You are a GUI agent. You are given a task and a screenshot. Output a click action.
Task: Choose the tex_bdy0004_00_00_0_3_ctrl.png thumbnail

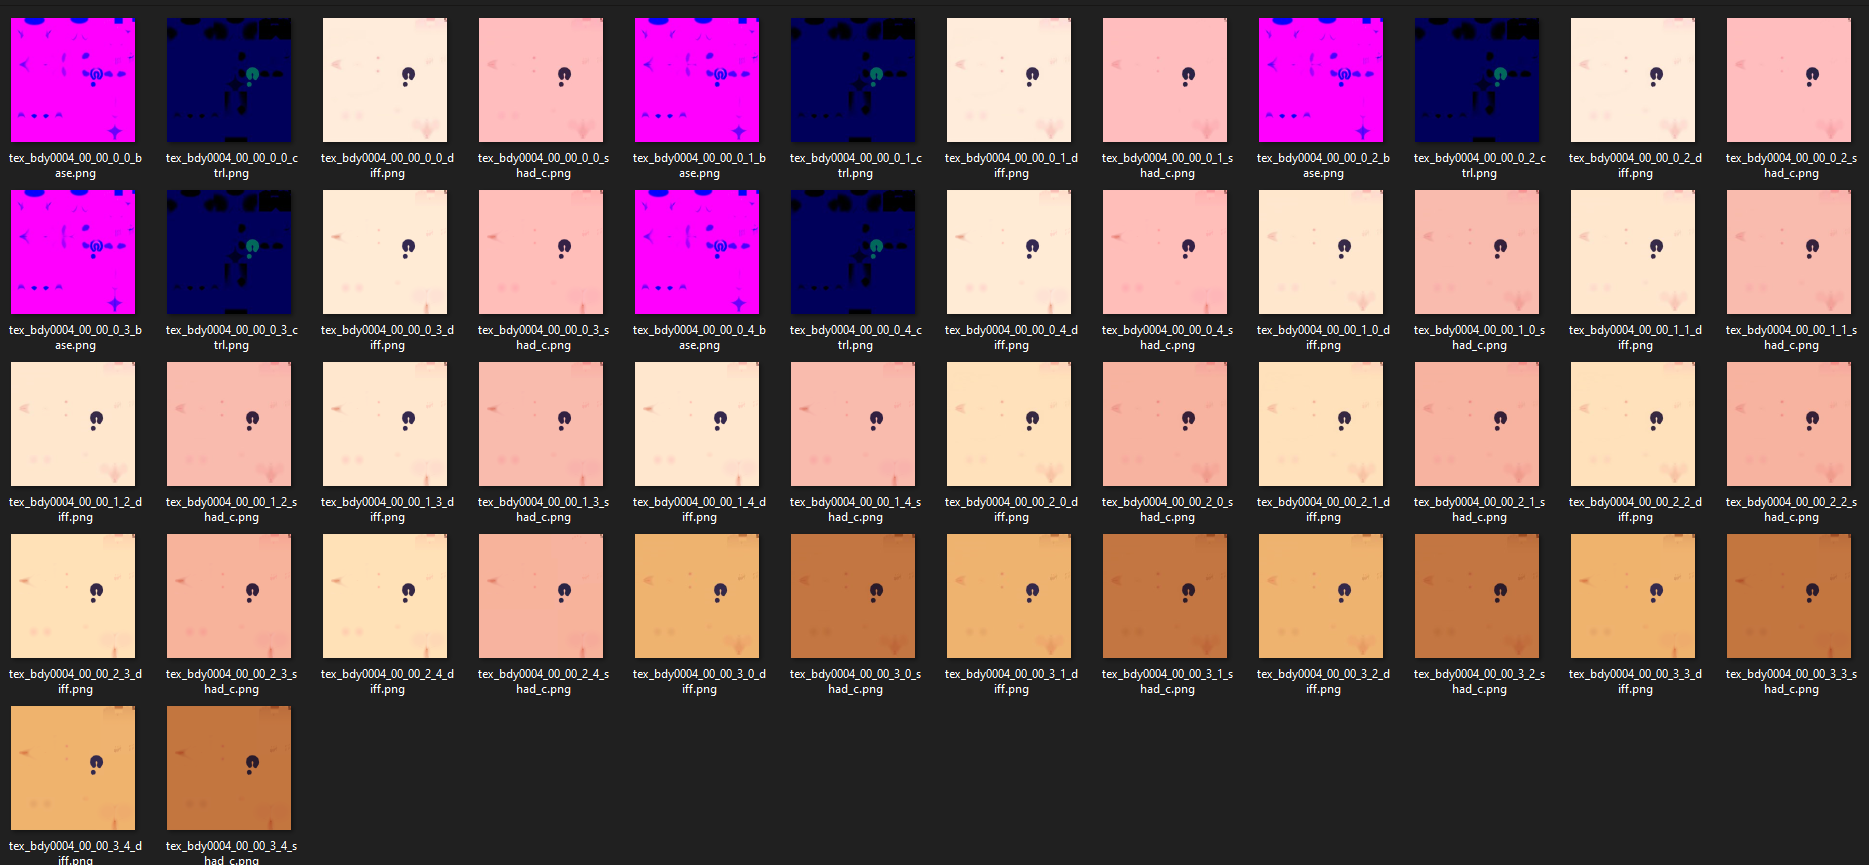(x=229, y=252)
